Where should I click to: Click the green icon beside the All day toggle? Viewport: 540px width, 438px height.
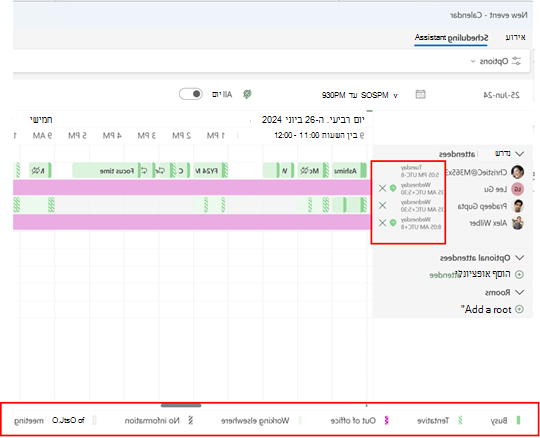[x=247, y=94]
